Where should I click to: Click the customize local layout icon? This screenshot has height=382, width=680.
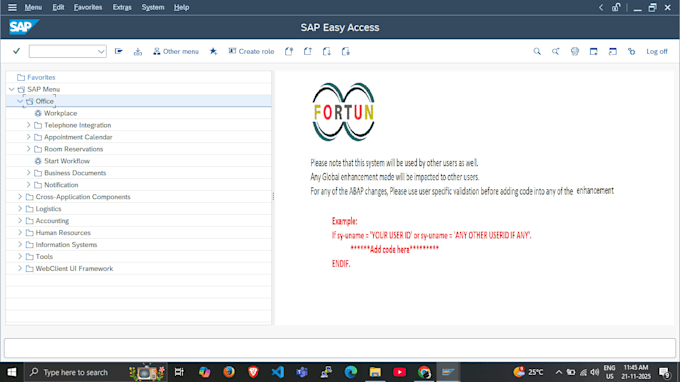coord(631,51)
